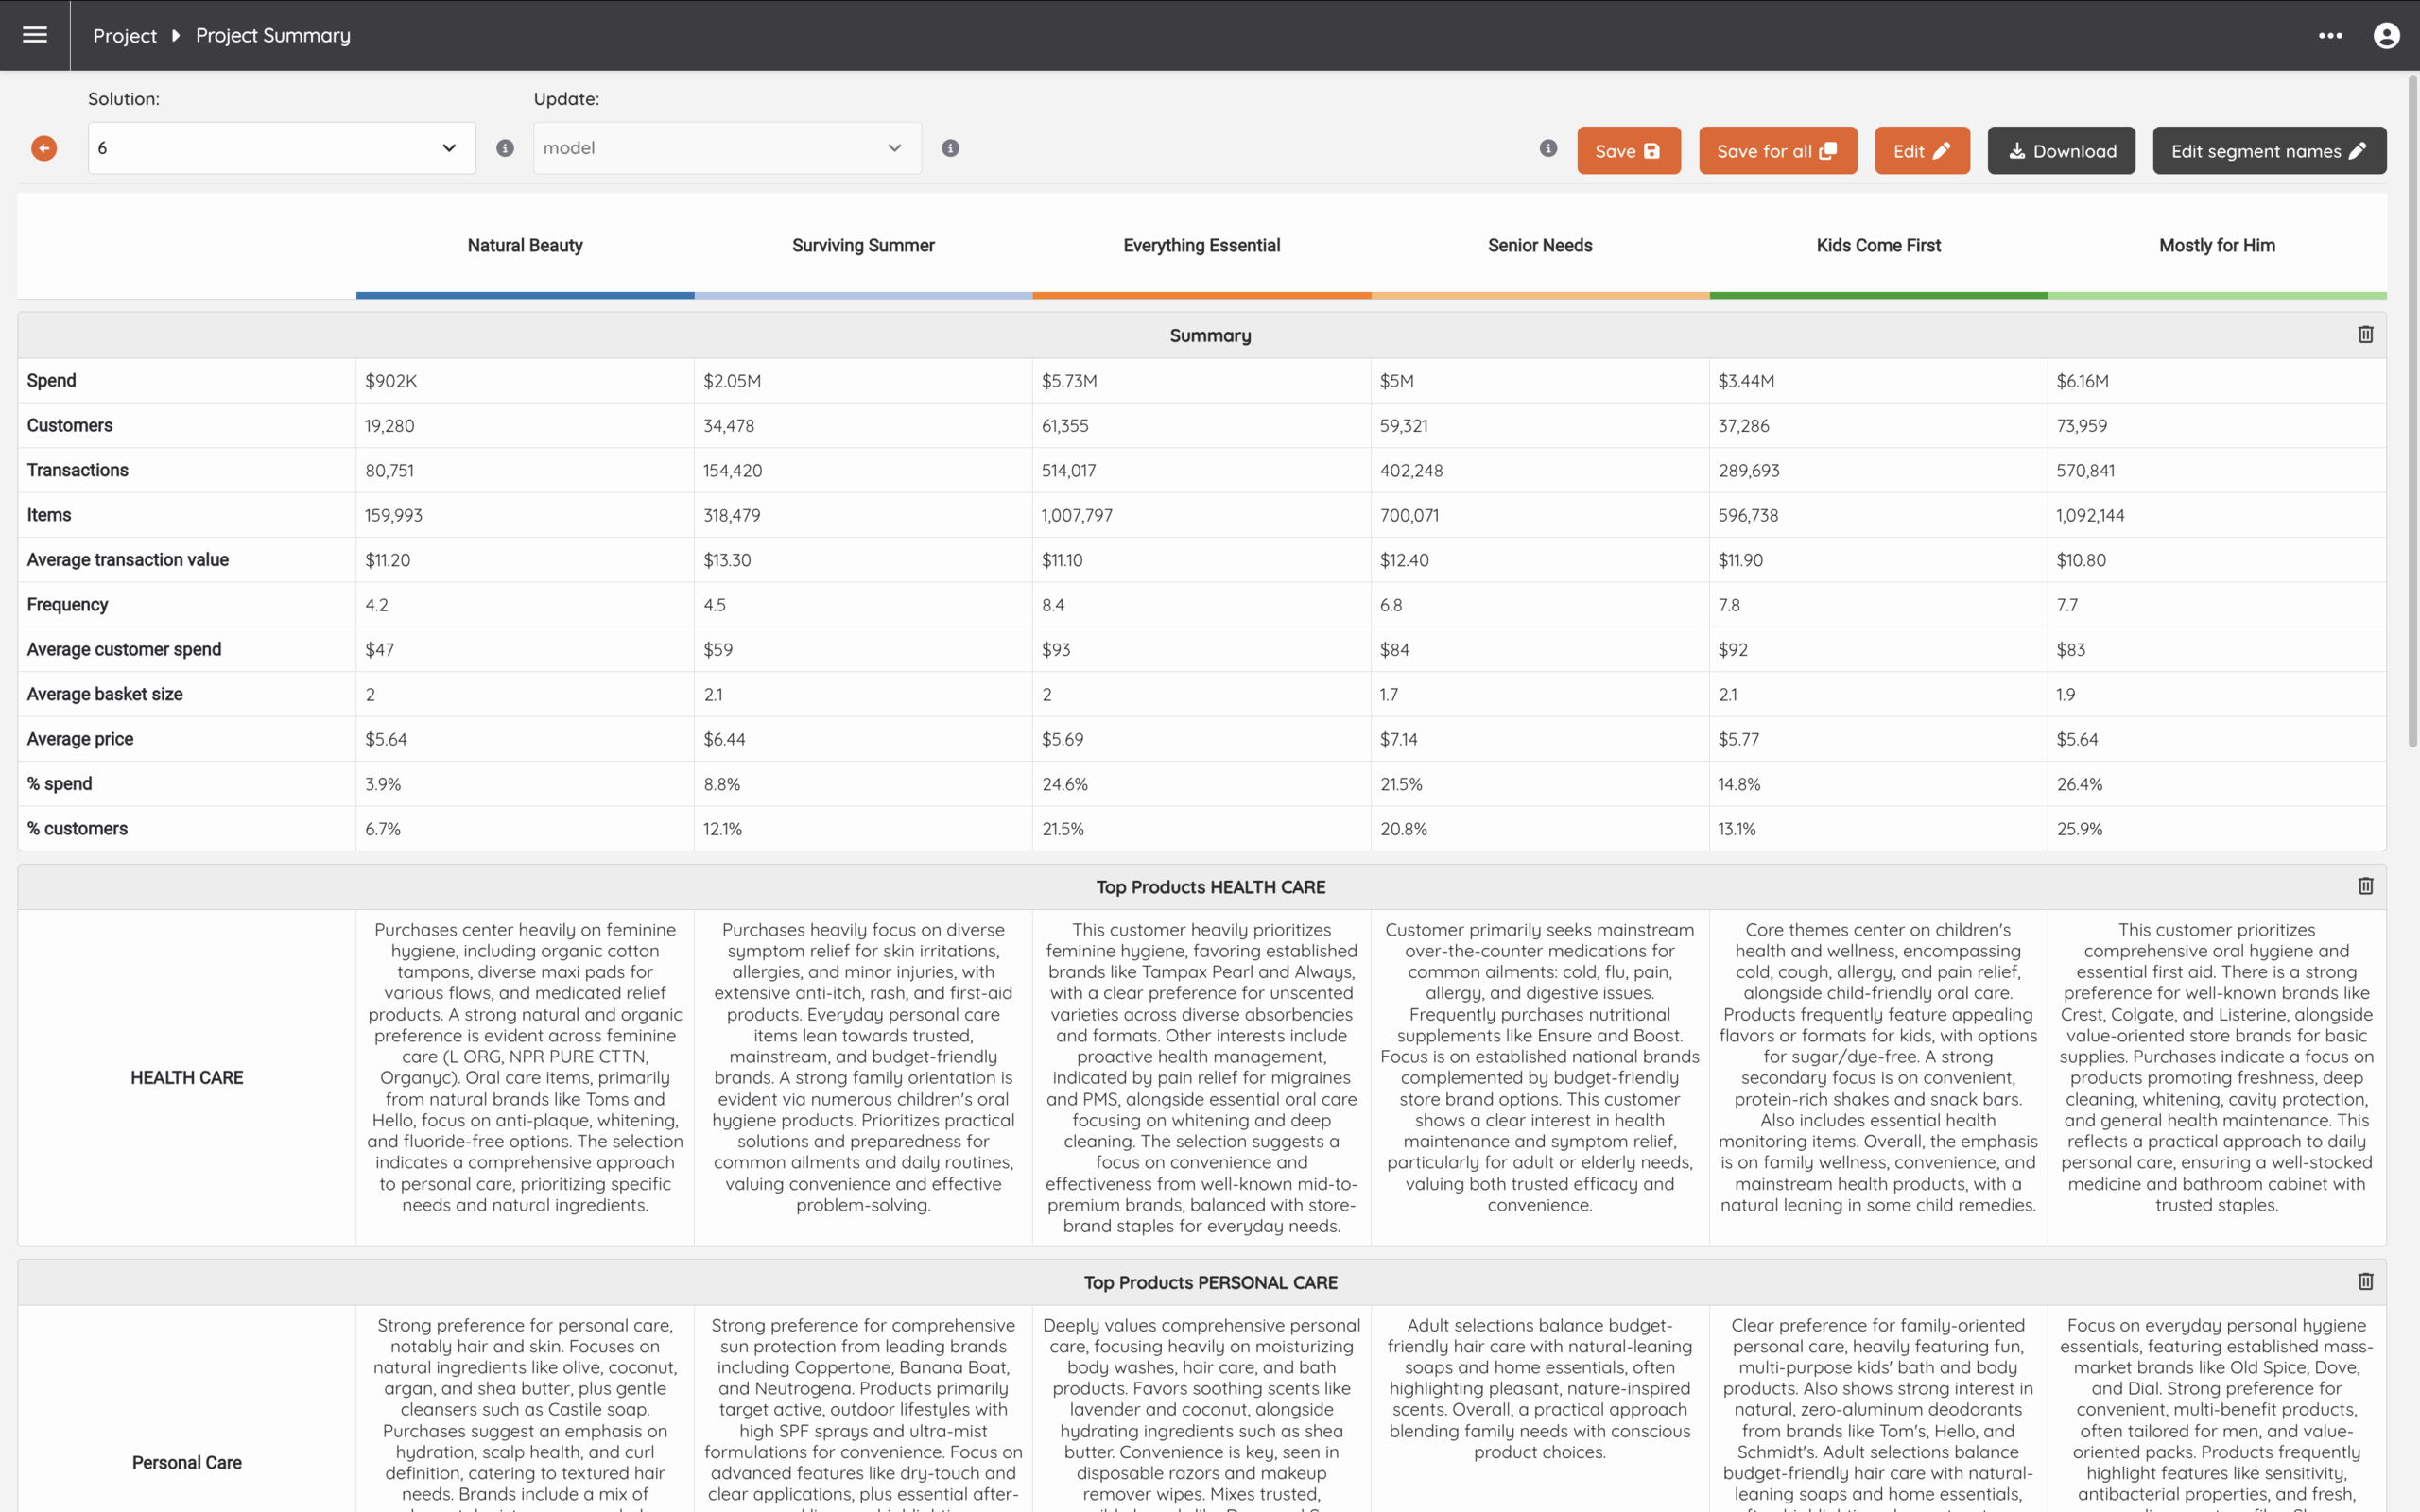
Task: Click the 26.4% spend share cell
Action: tap(2217, 784)
